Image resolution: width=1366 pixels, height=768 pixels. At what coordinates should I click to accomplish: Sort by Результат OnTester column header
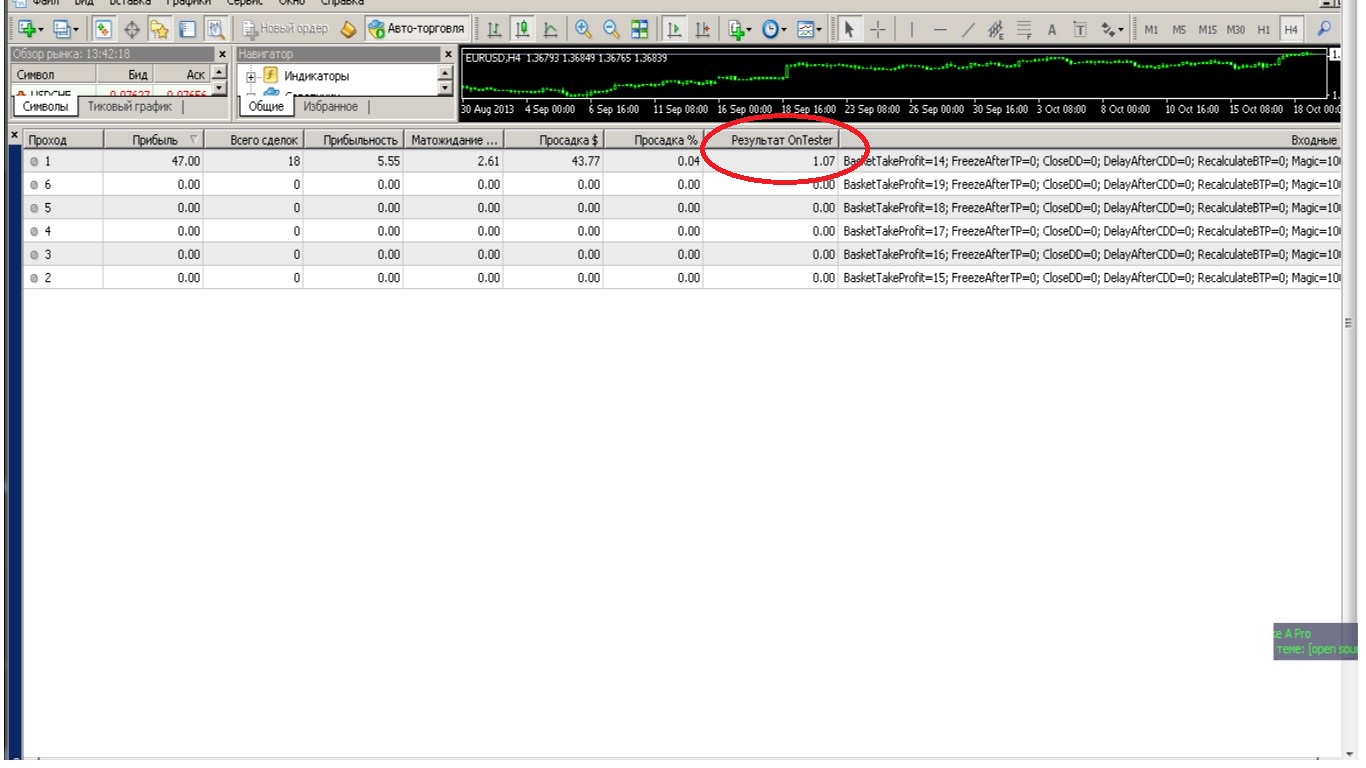pyautogui.click(x=771, y=140)
